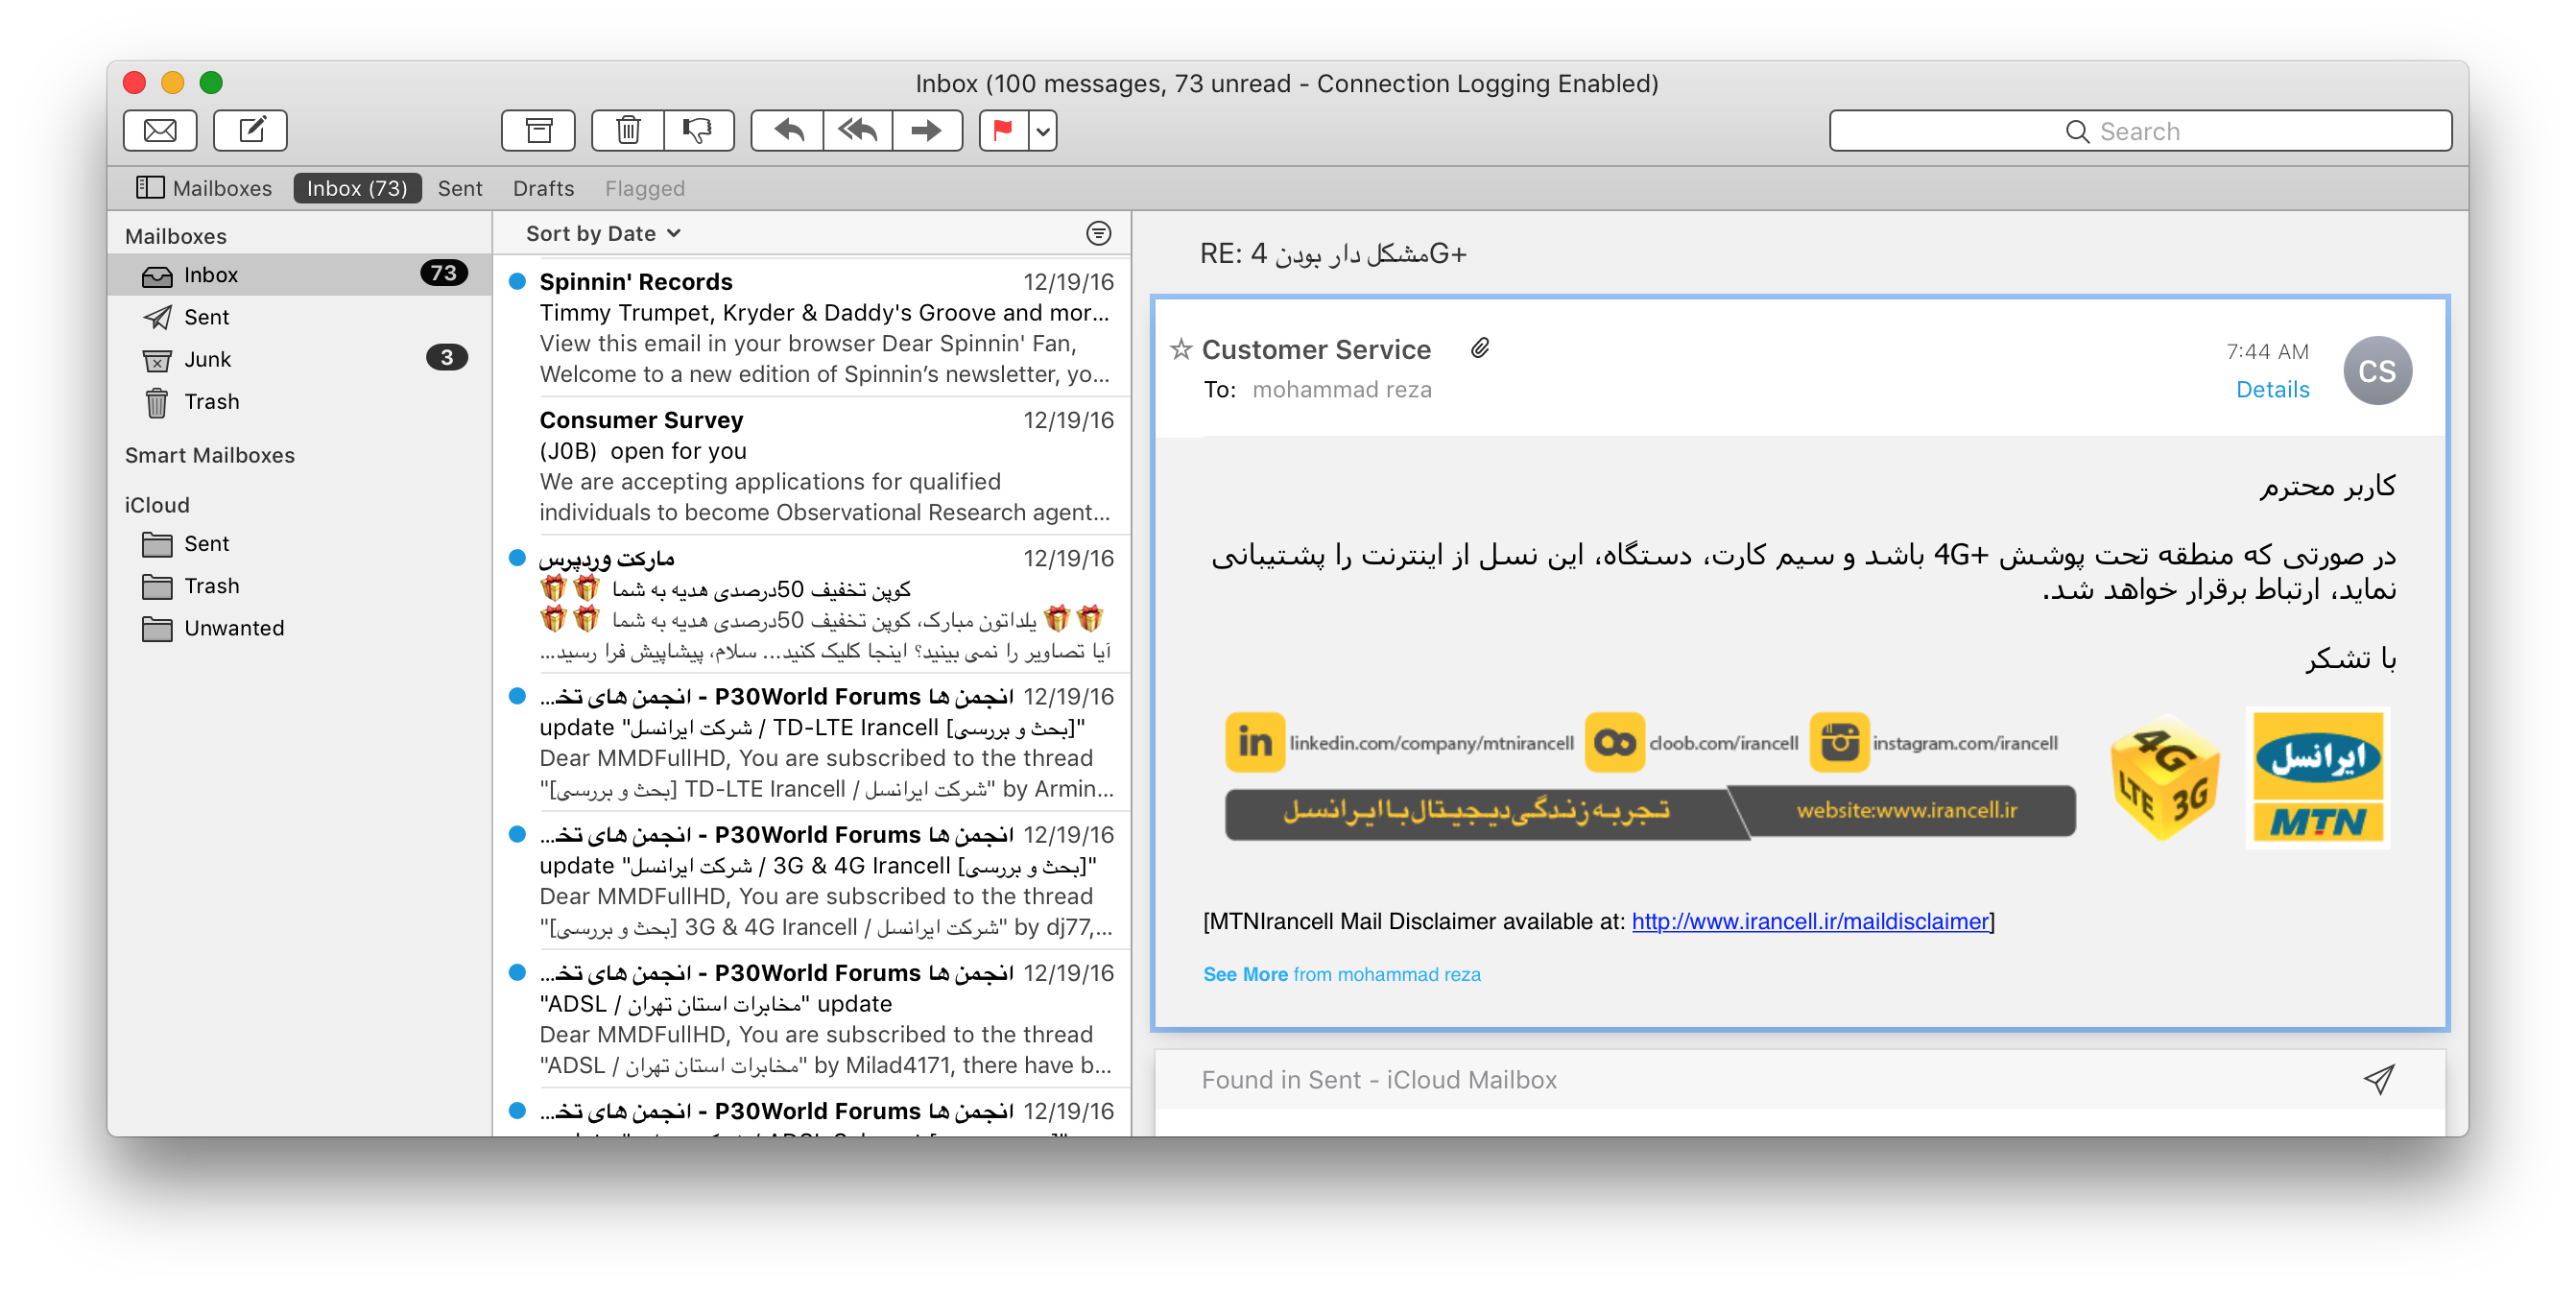Open Junk mailbox in sidebar
This screenshot has width=2576, height=1290.
pos(300,359)
